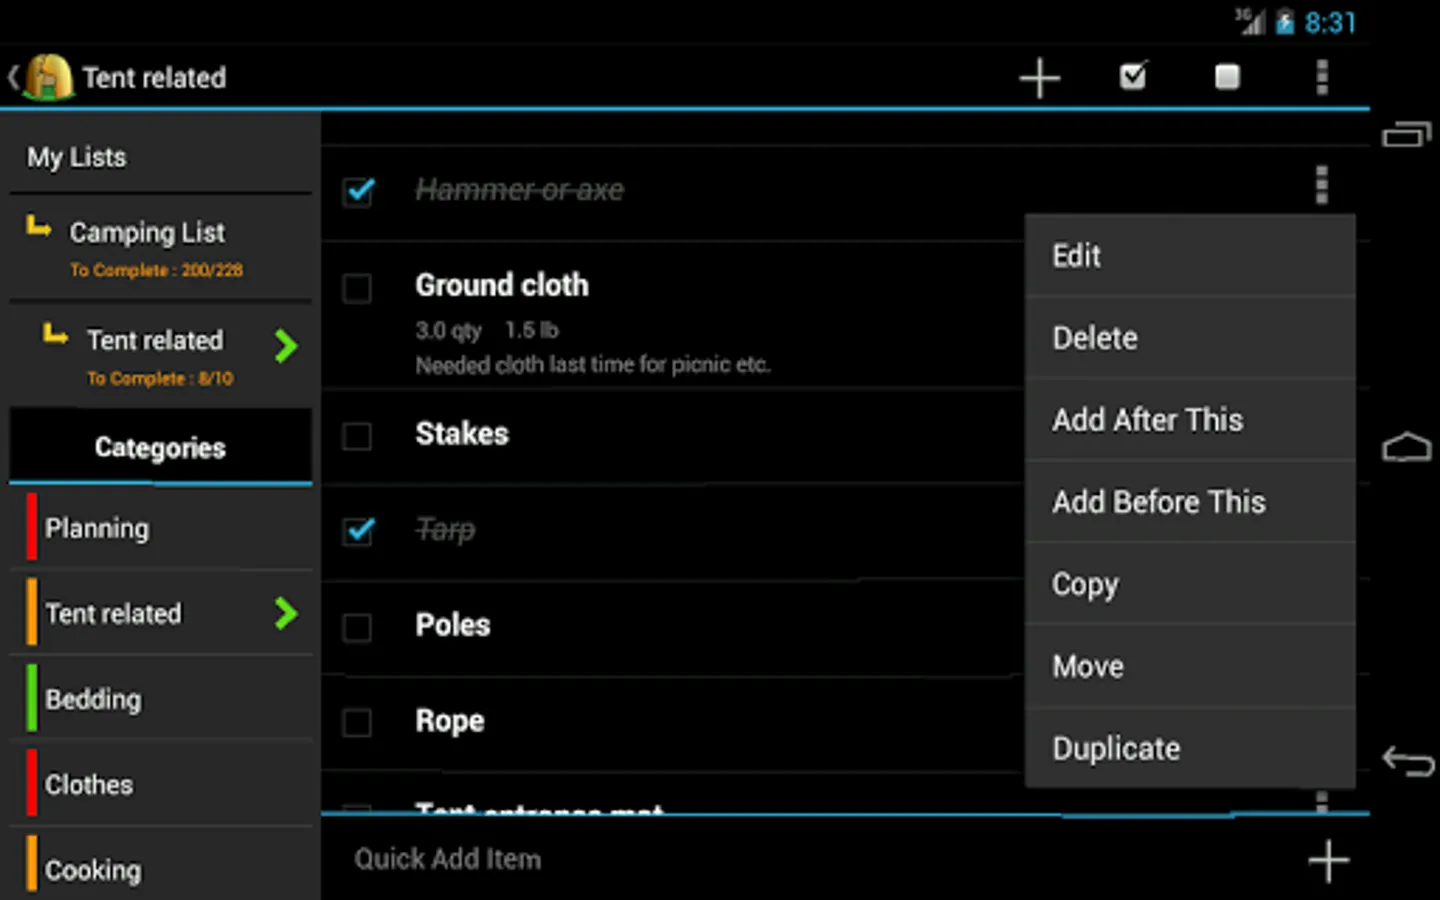This screenshot has height=900, width=1440.
Task: Tap the plus icon beside Quick Add Item
Action: tap(1328, 861)
